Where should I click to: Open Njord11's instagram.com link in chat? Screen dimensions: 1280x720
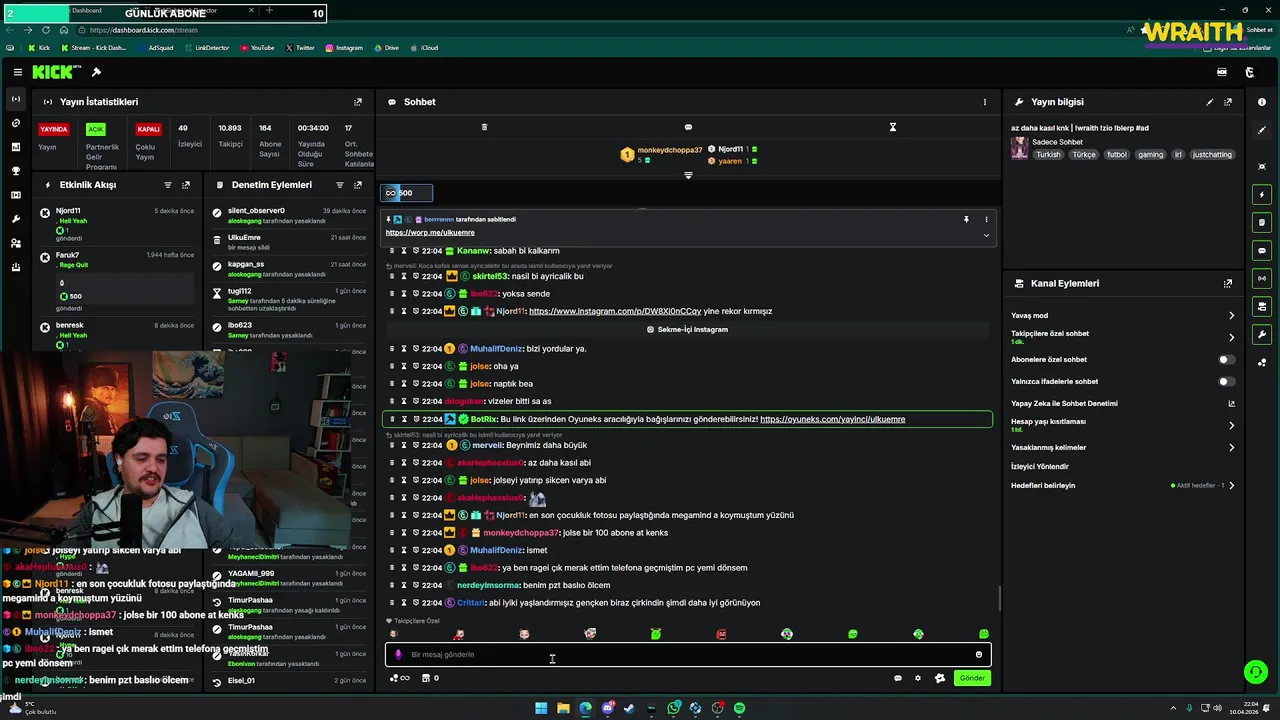coord(615,311)
